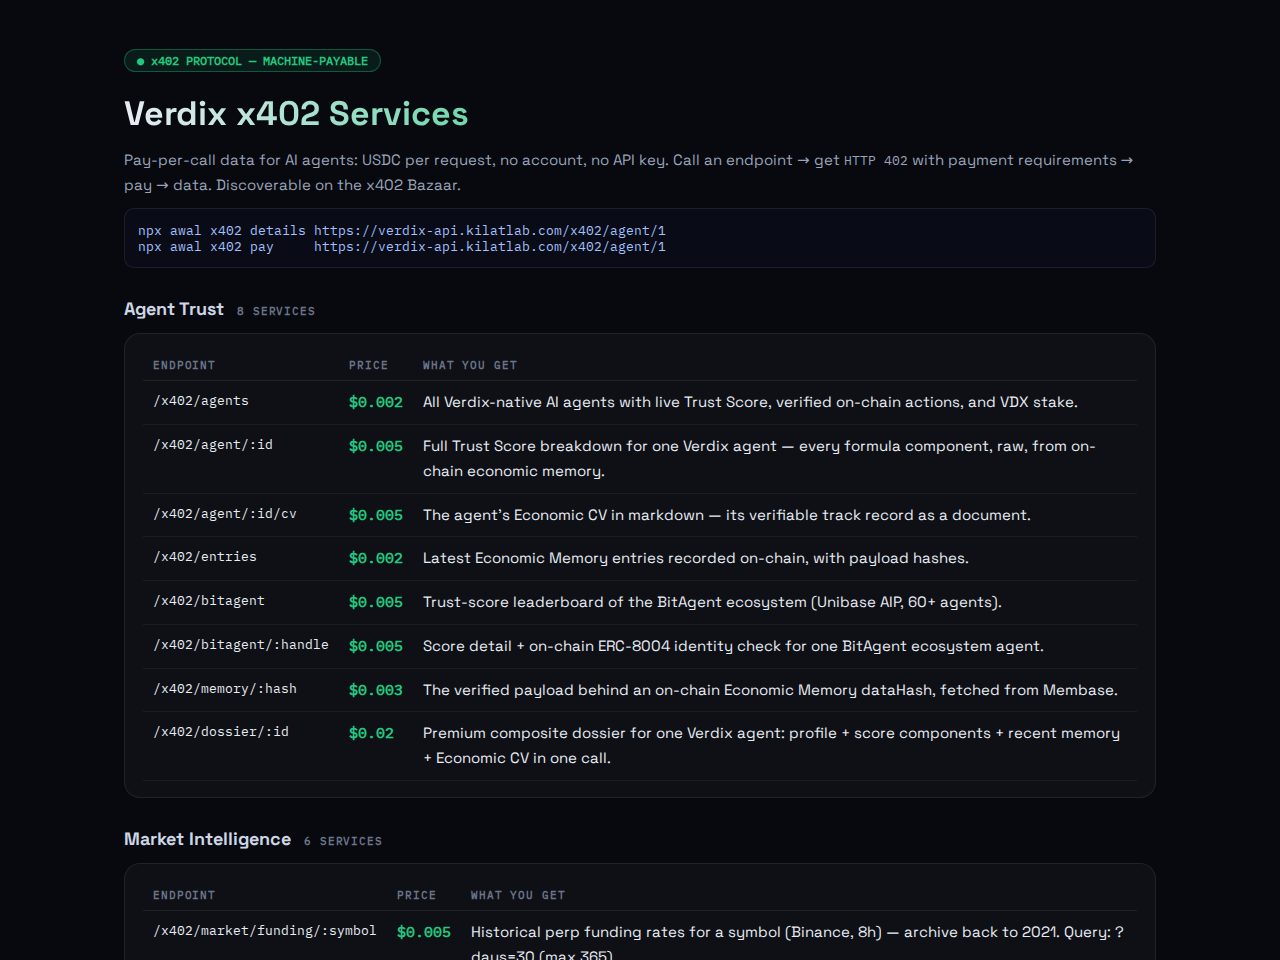Image resolution: width=1280 pixels, height=960 pixels.
Task: Click the npx awal x402 pay command line
Action: pos(402,246)
